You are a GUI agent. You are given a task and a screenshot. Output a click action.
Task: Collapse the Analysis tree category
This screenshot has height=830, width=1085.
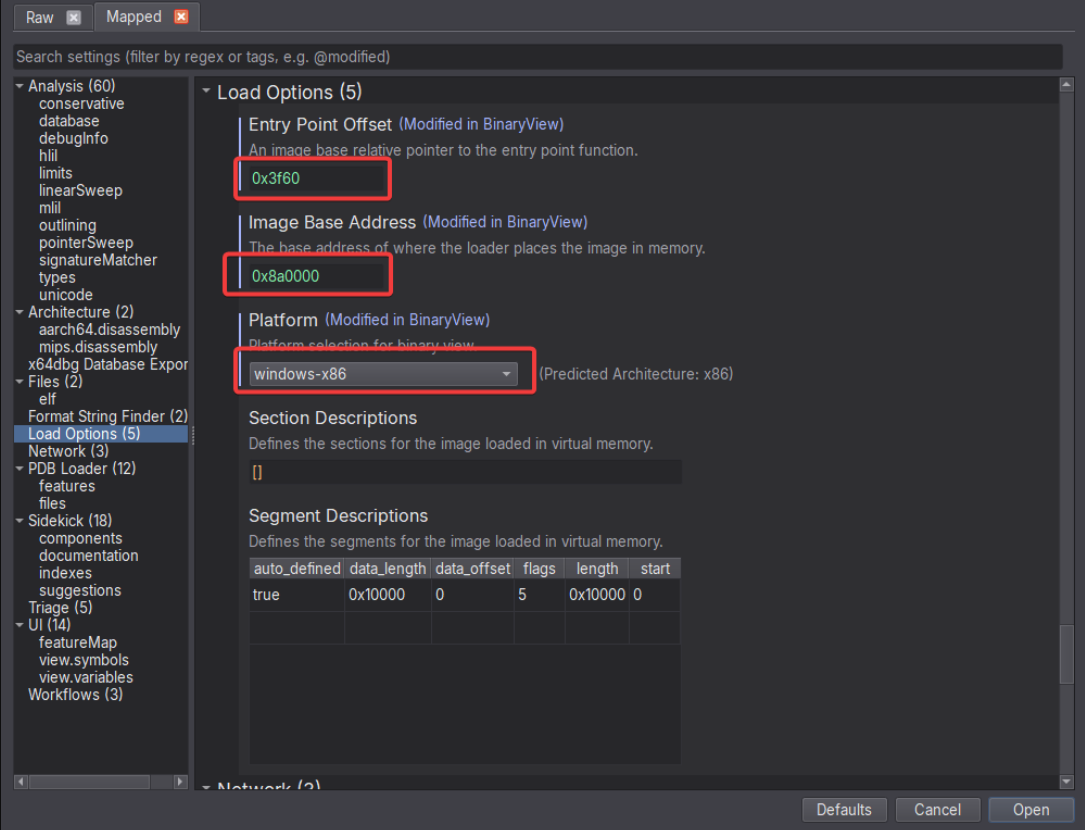point(20,87)
